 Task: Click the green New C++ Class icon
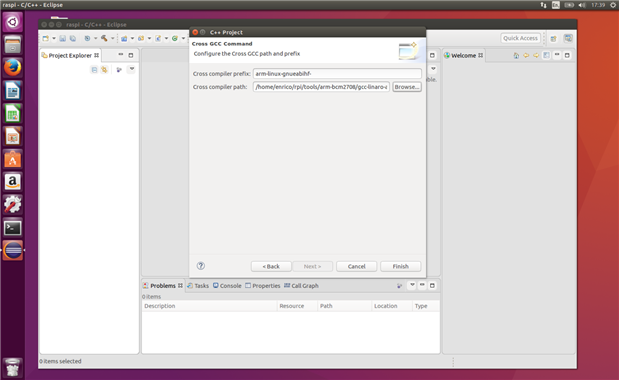click(175, 38)
